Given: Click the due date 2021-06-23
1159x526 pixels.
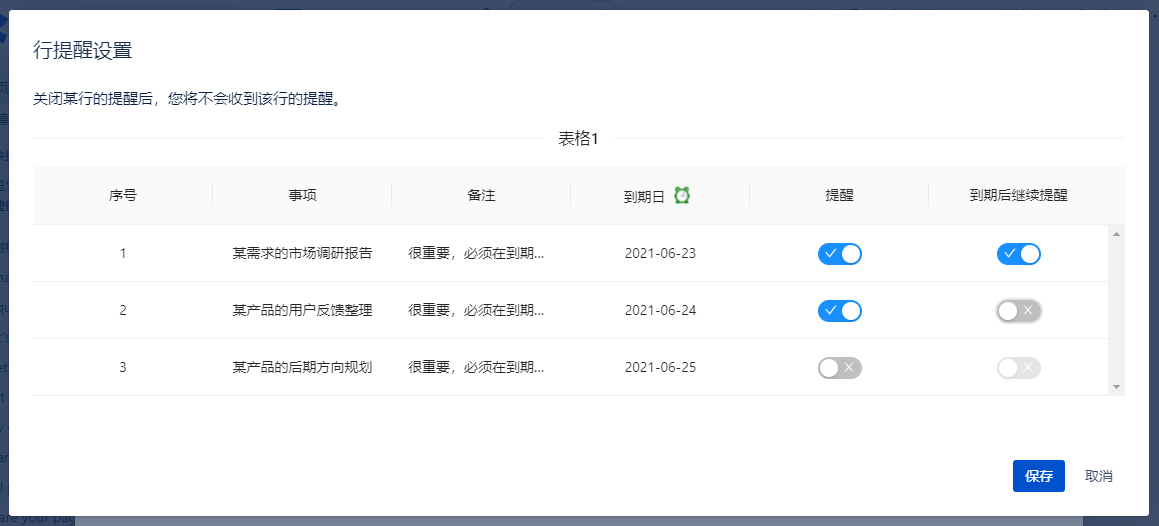Looking at the screenshot, I should 660,253.
